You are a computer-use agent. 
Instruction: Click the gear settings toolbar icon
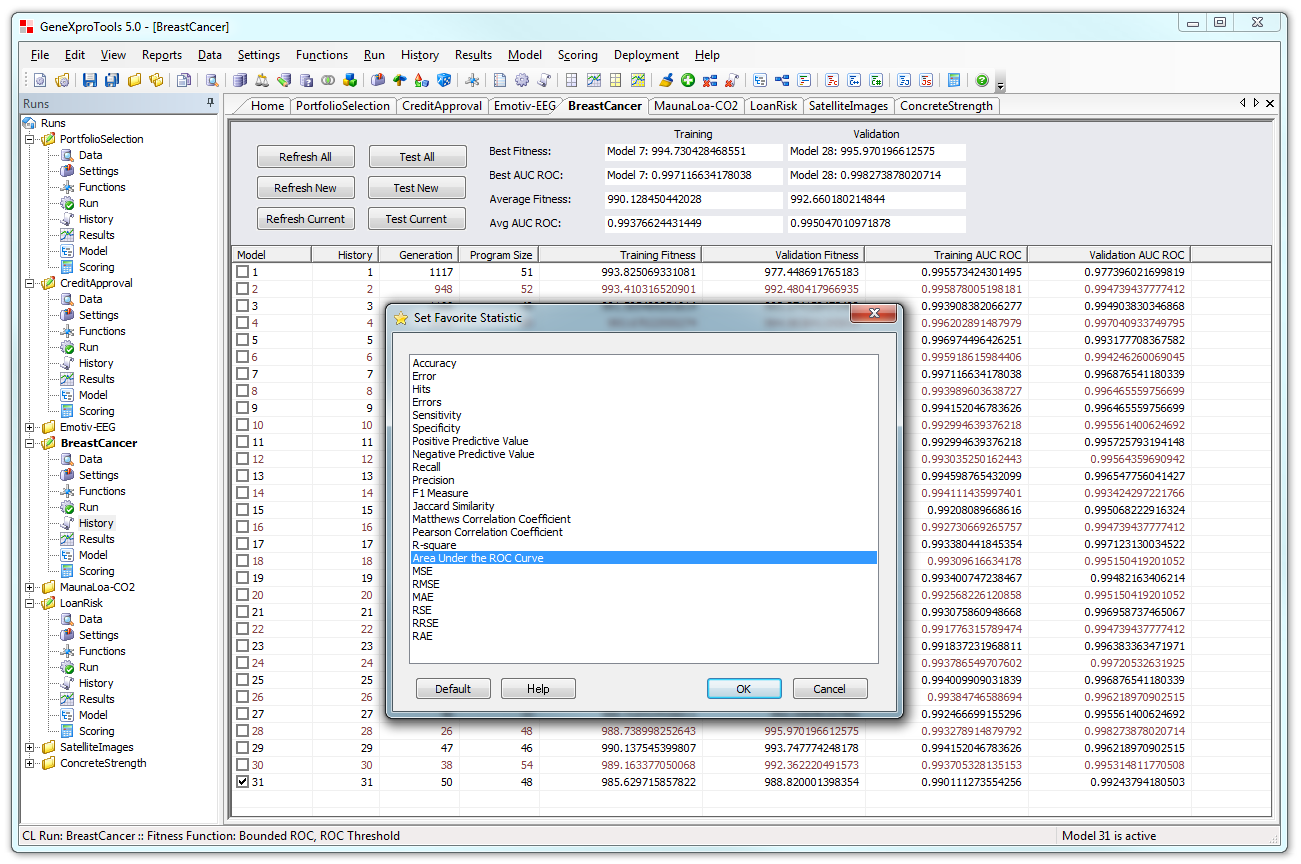(522, 80)
